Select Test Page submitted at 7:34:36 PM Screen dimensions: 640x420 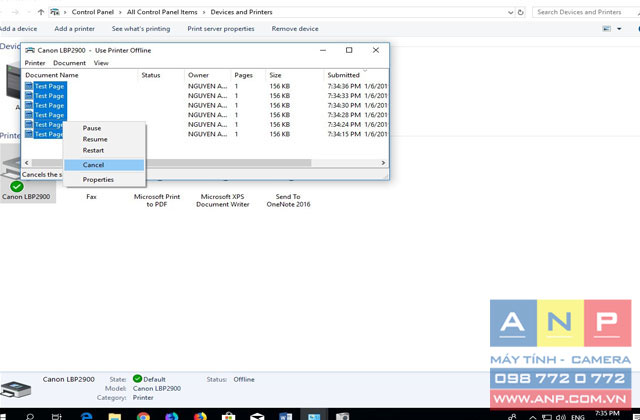206,86
